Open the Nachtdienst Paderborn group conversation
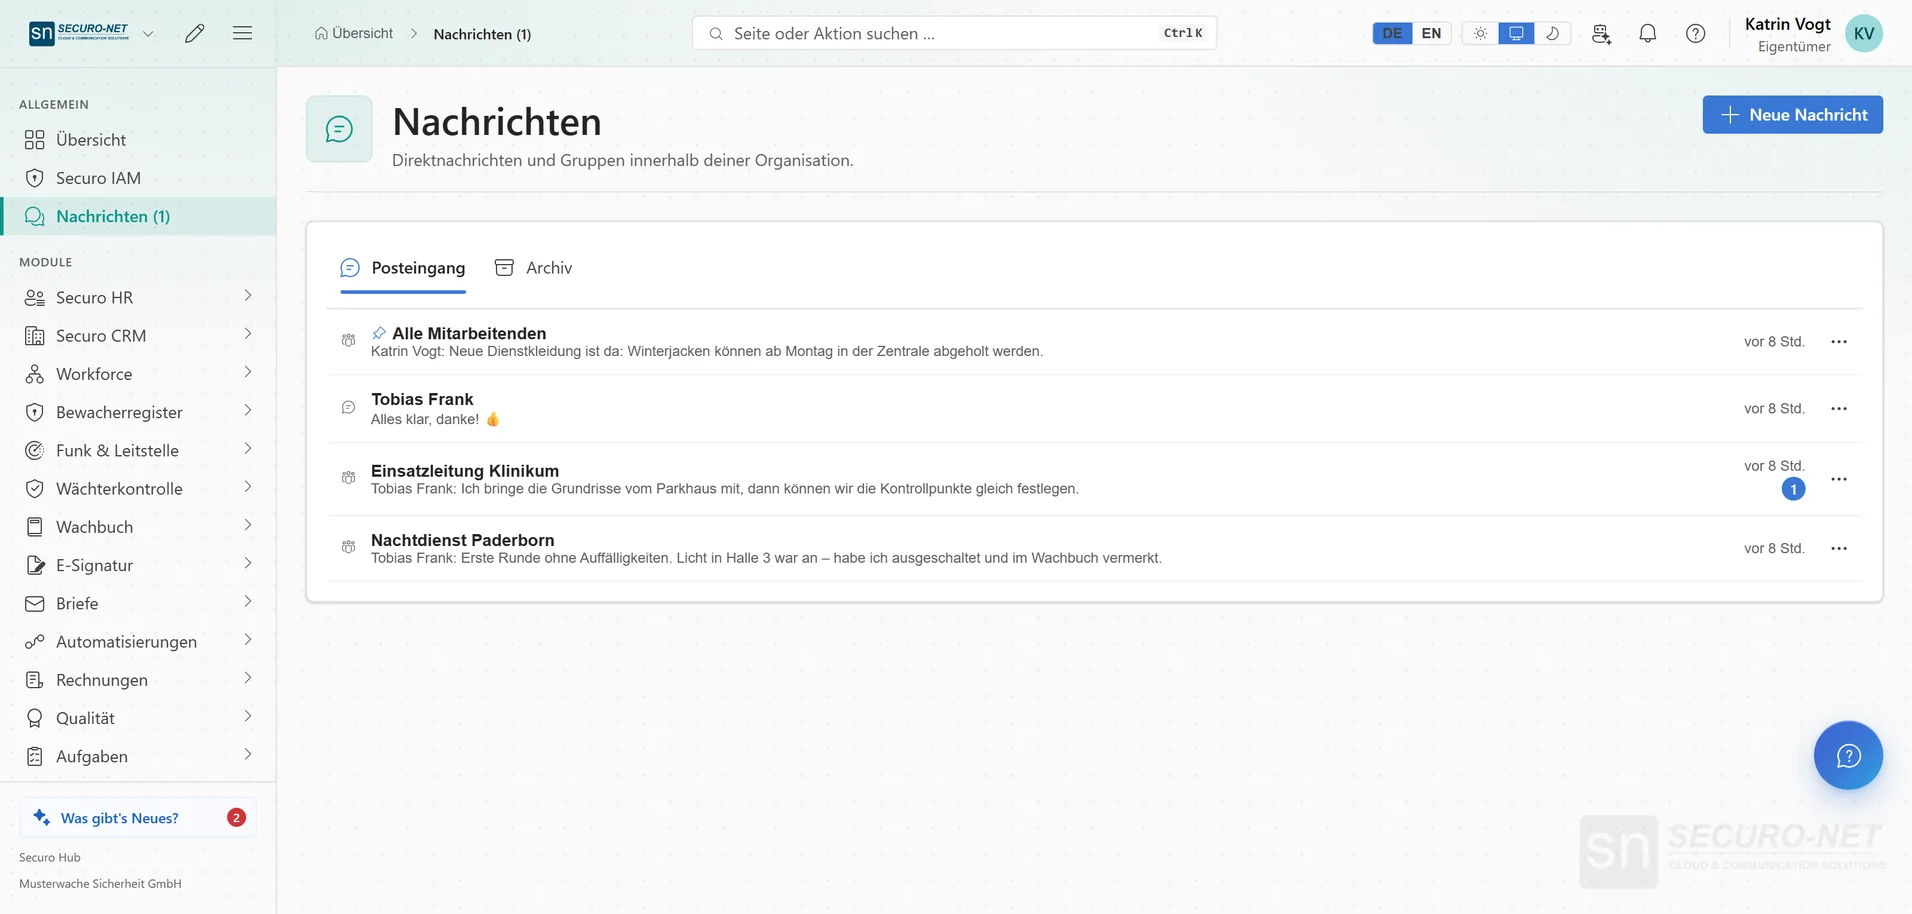1912x914 pixels. 1094,549
